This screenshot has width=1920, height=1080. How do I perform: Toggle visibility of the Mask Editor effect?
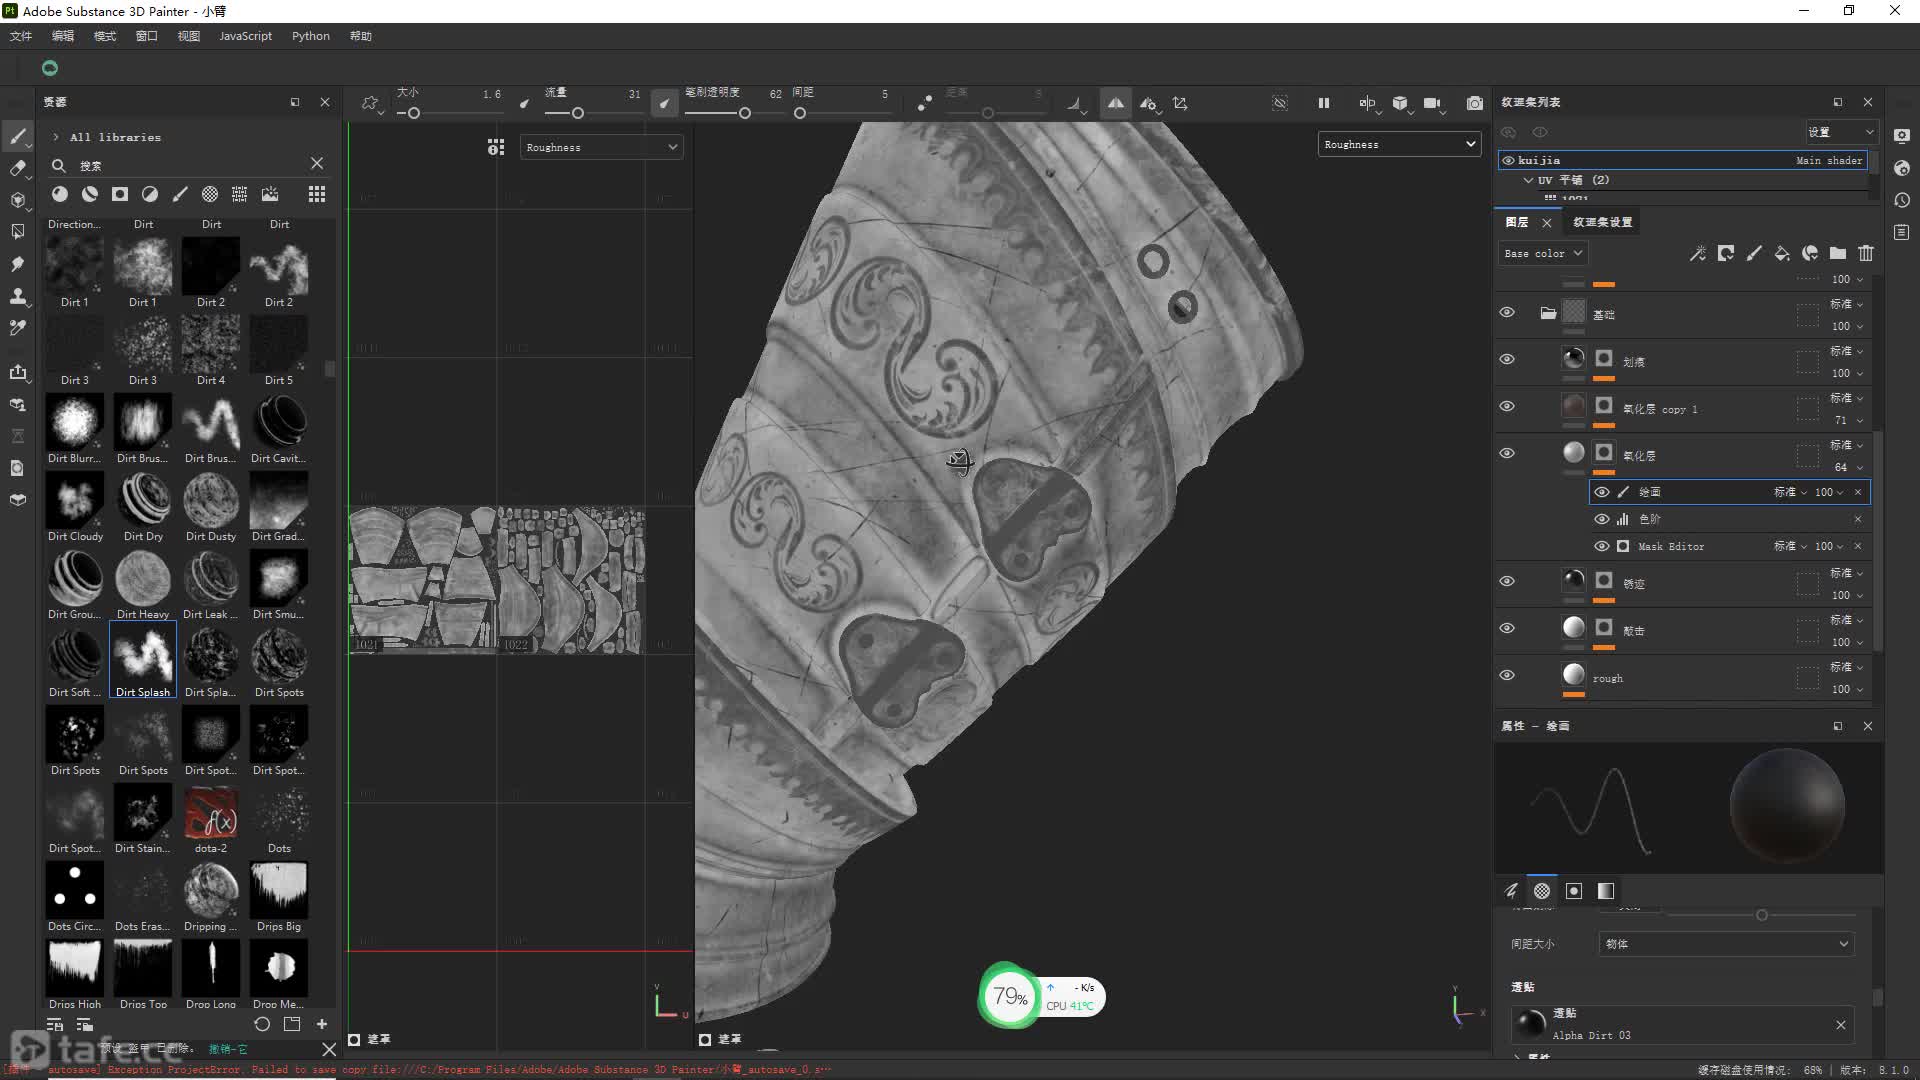[x=1602, y=546]
